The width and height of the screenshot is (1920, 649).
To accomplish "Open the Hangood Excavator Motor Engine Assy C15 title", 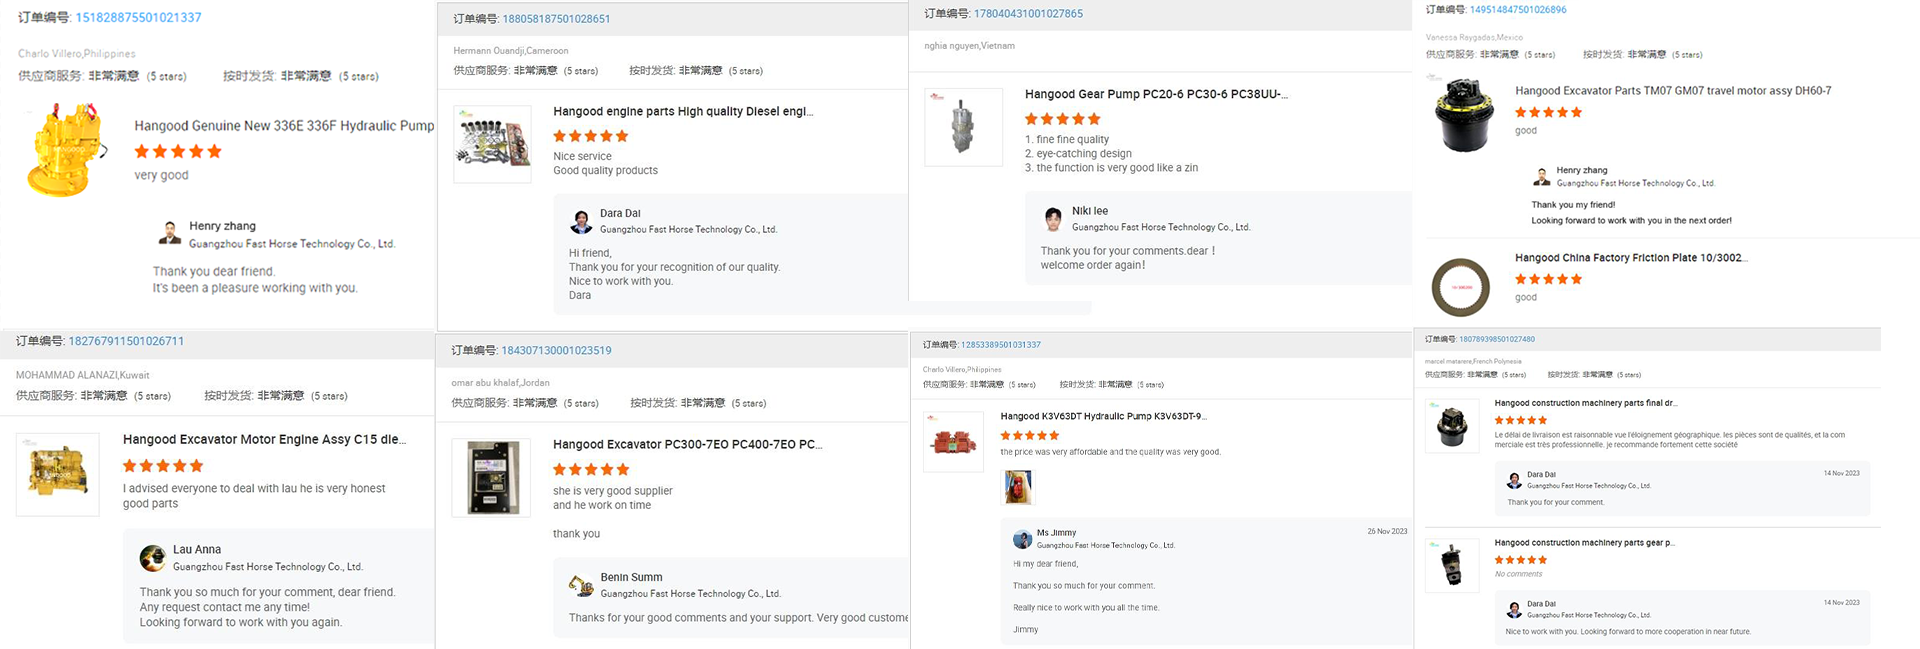I will [x=264, y=439].
